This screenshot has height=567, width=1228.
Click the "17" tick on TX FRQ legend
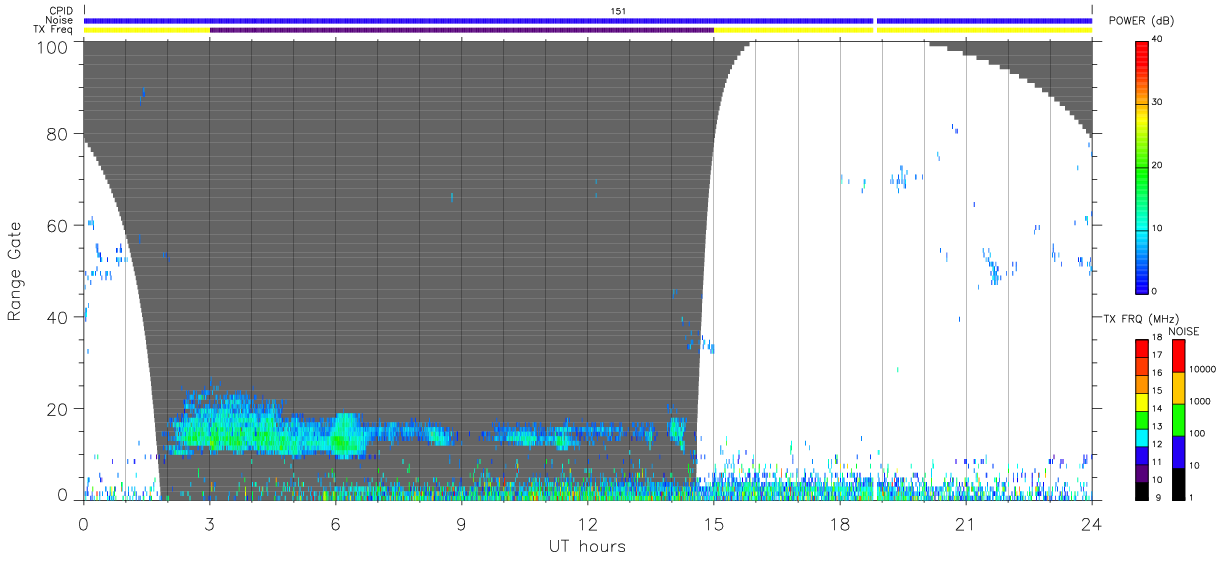tap(1156, 355)
